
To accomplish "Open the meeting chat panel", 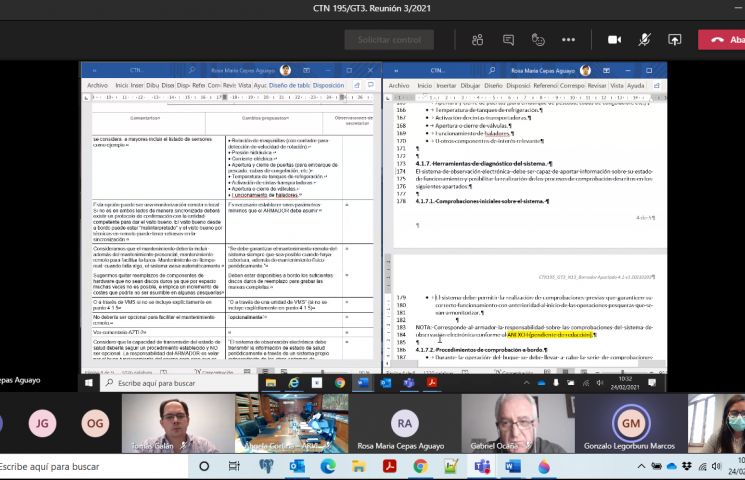I will (x=508, y=40).
